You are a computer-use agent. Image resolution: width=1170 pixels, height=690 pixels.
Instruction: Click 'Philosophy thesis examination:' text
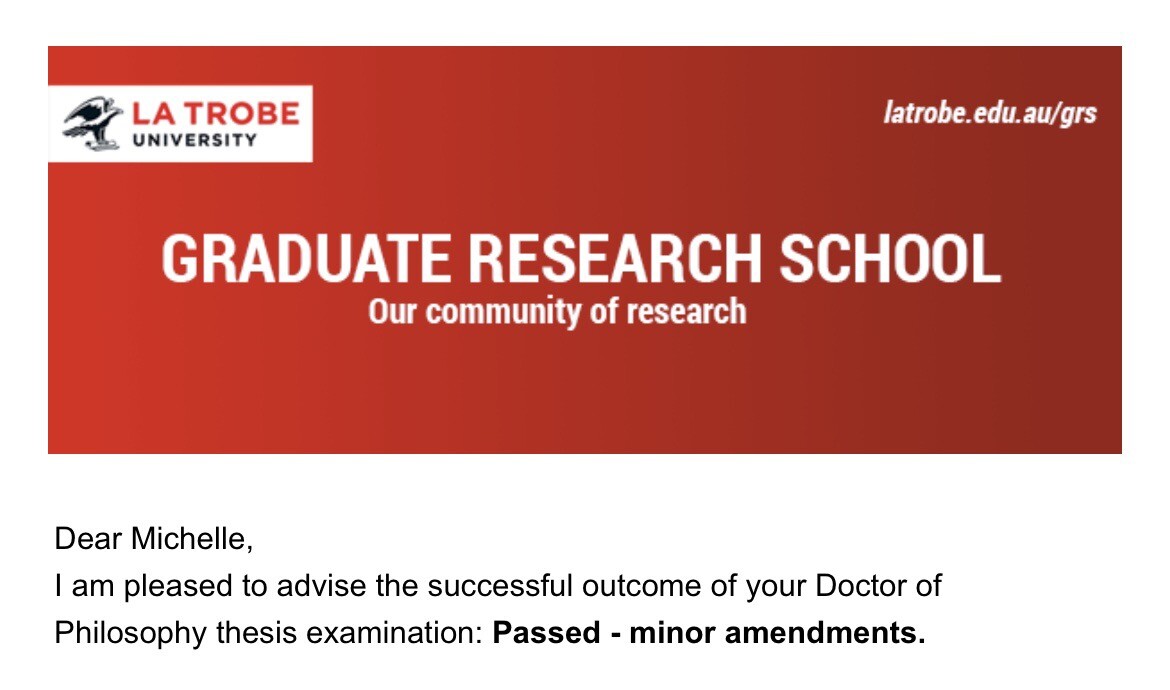(269, 633)
